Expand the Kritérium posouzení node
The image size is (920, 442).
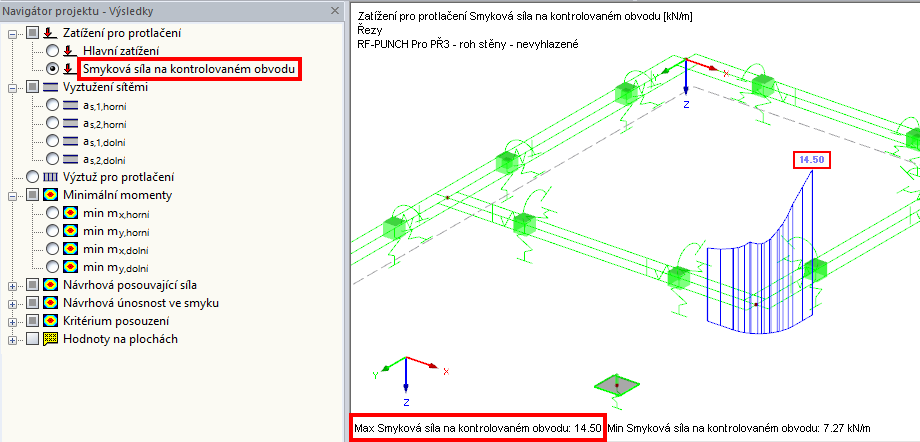[13, 322]
